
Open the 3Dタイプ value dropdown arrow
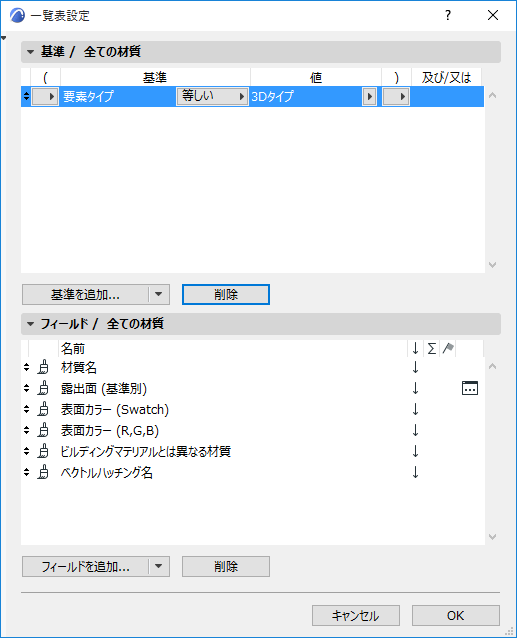[x=369, y=96]
